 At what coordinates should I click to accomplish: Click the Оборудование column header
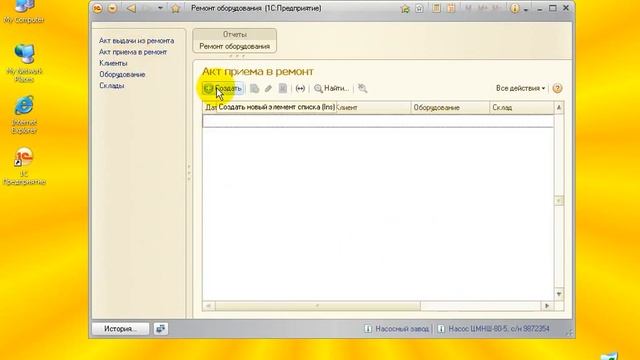tap(450, 108)
